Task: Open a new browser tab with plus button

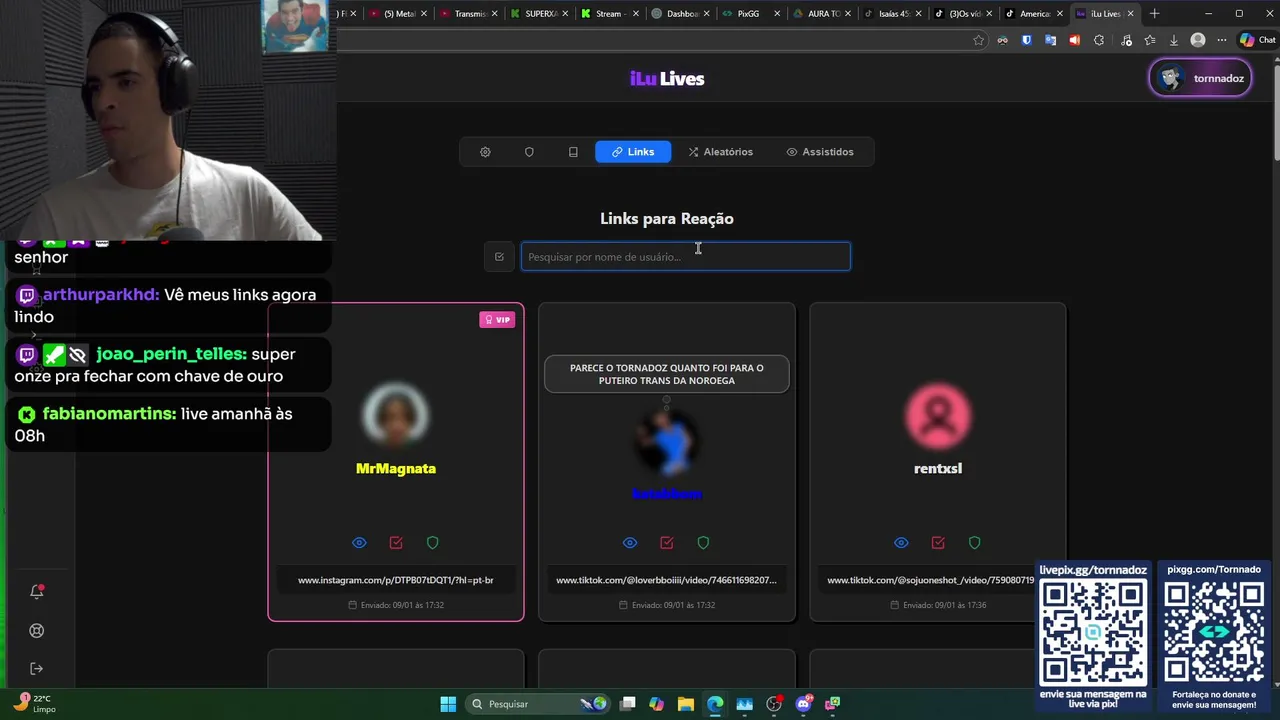Action: coord(1155,14)
